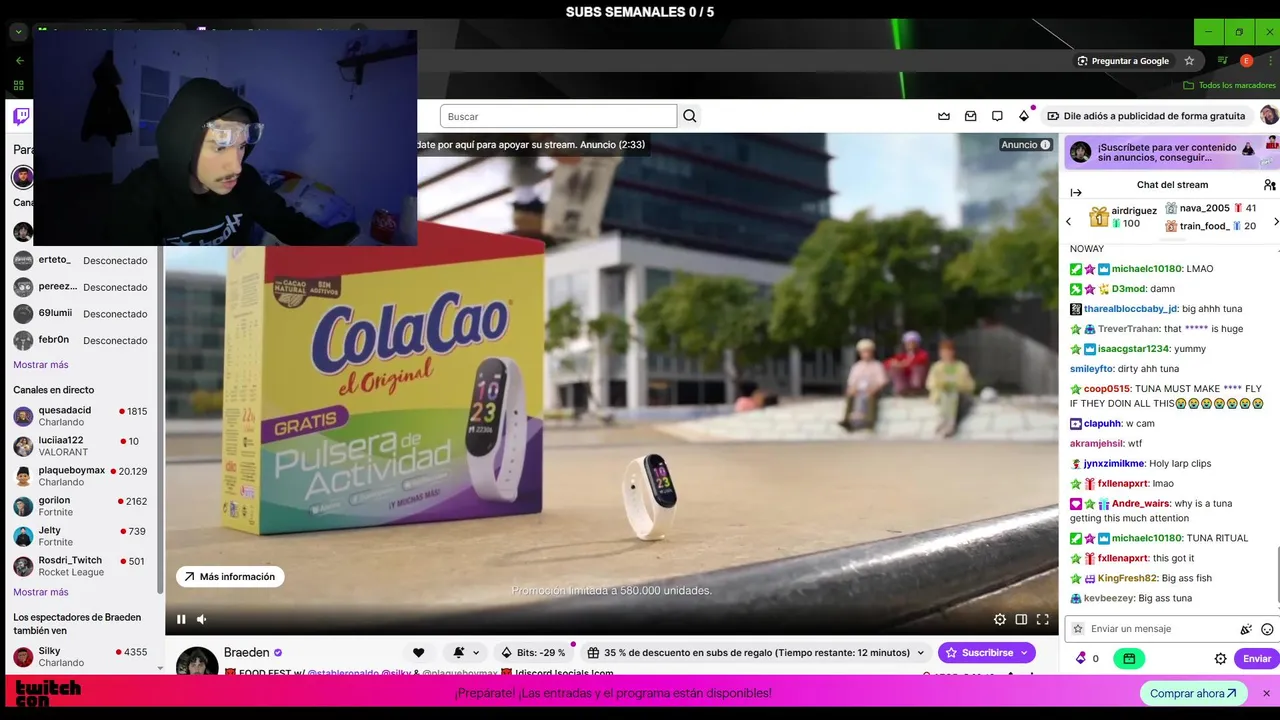Click Dile adiós a publicidad button
Screen dimensions: 1280x720
[1146, 116]
